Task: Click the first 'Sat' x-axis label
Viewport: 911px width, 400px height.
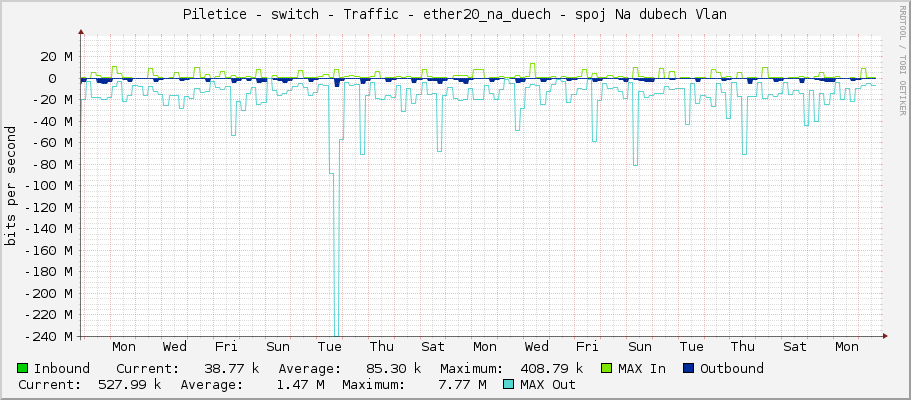Action: 433,347
